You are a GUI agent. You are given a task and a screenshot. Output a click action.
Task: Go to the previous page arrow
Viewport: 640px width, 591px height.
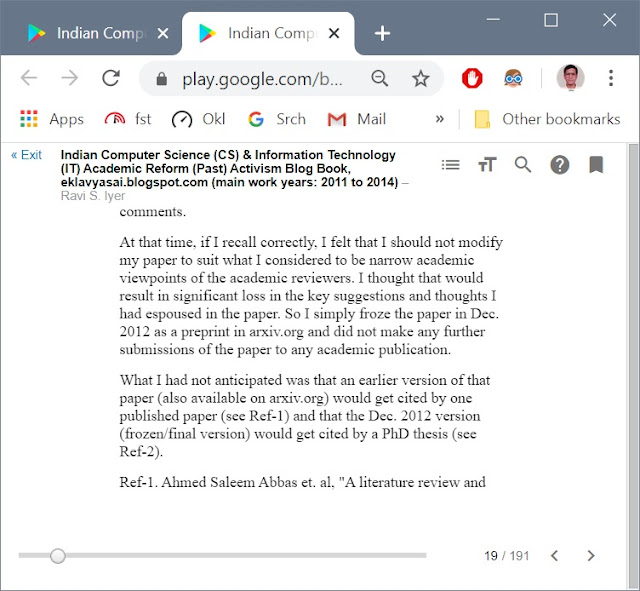tap(554, 555)
